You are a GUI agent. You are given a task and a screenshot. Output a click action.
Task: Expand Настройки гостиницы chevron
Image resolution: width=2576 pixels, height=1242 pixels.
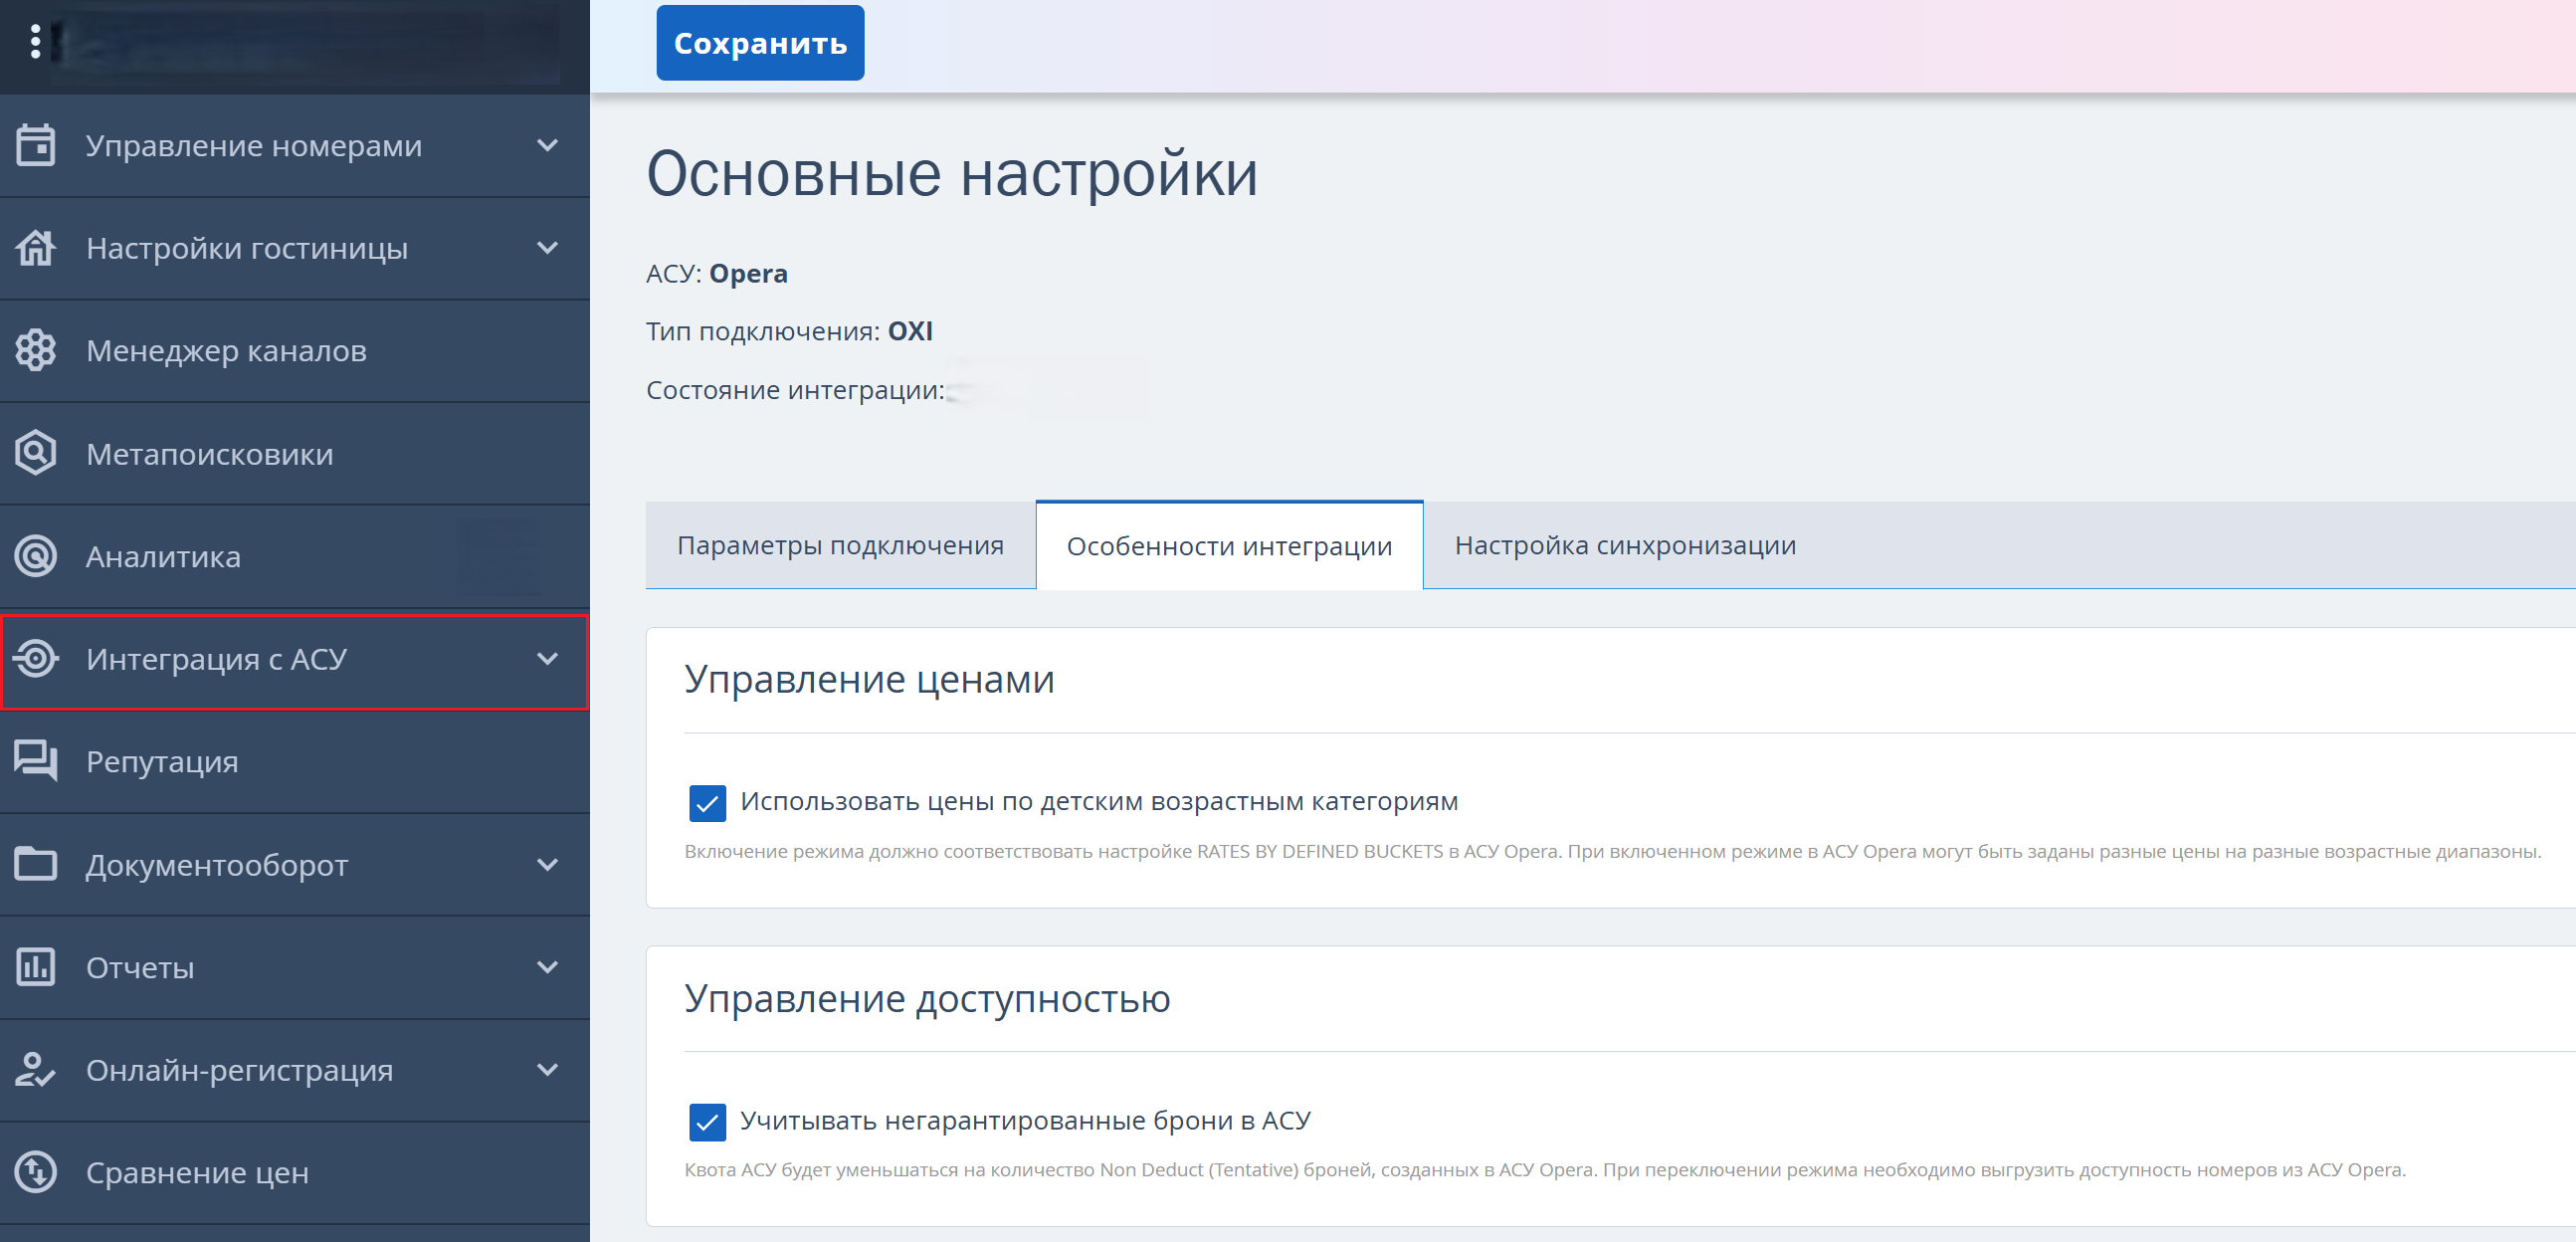tap(547, 248)
